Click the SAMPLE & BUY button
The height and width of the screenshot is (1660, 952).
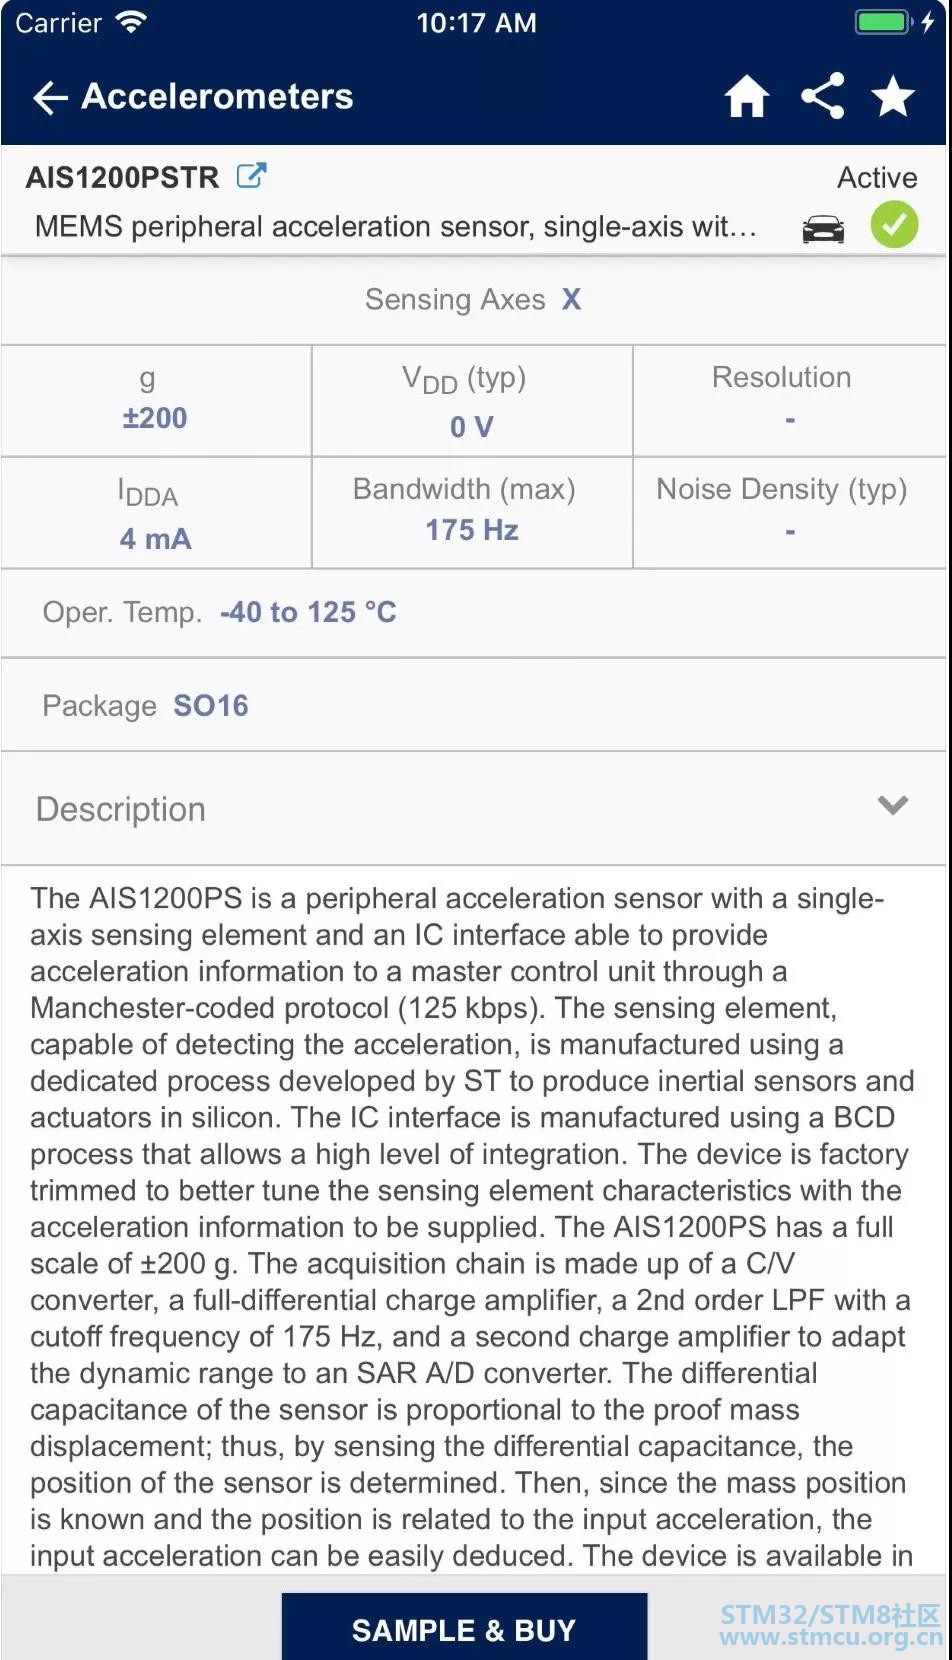pyautogui.click(x=464, y=1626)
